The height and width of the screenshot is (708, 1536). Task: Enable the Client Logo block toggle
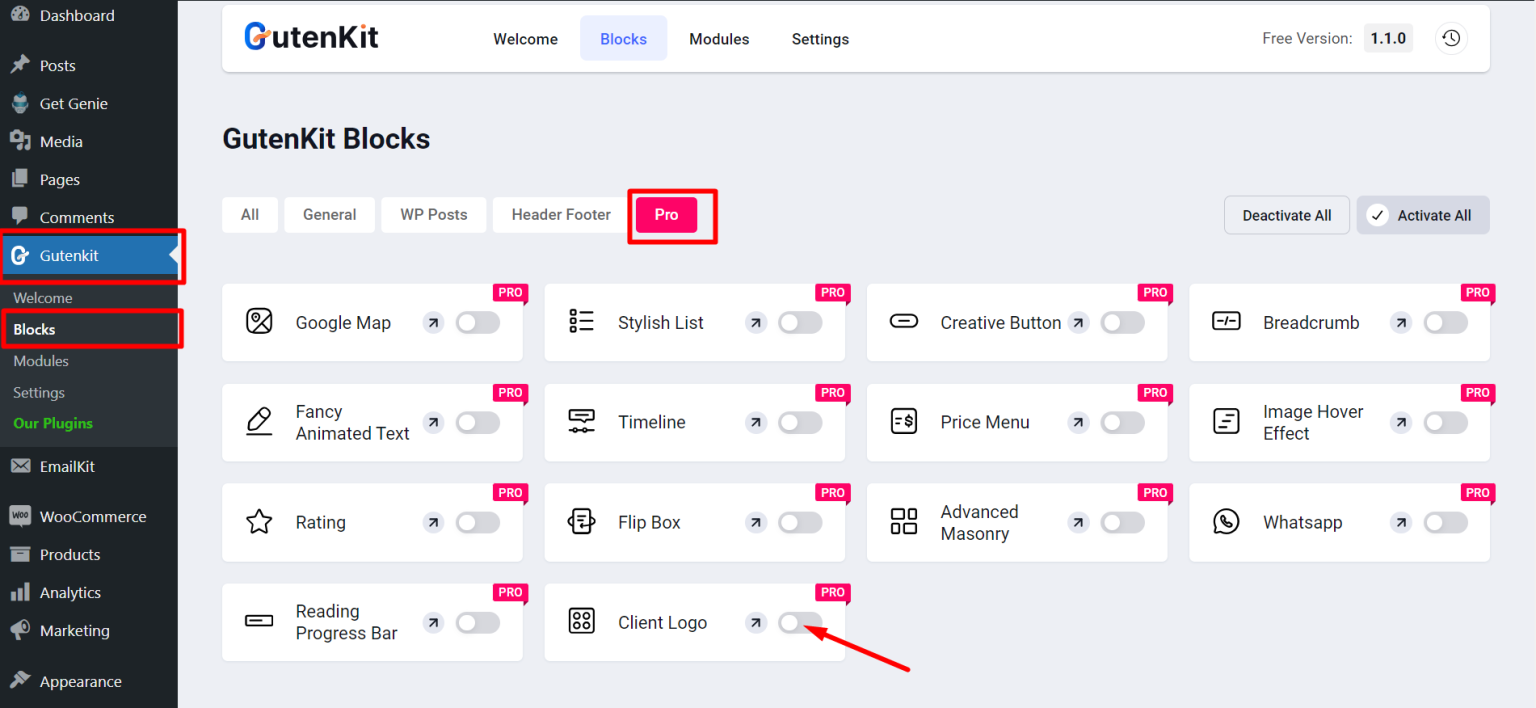click(800, 623)
